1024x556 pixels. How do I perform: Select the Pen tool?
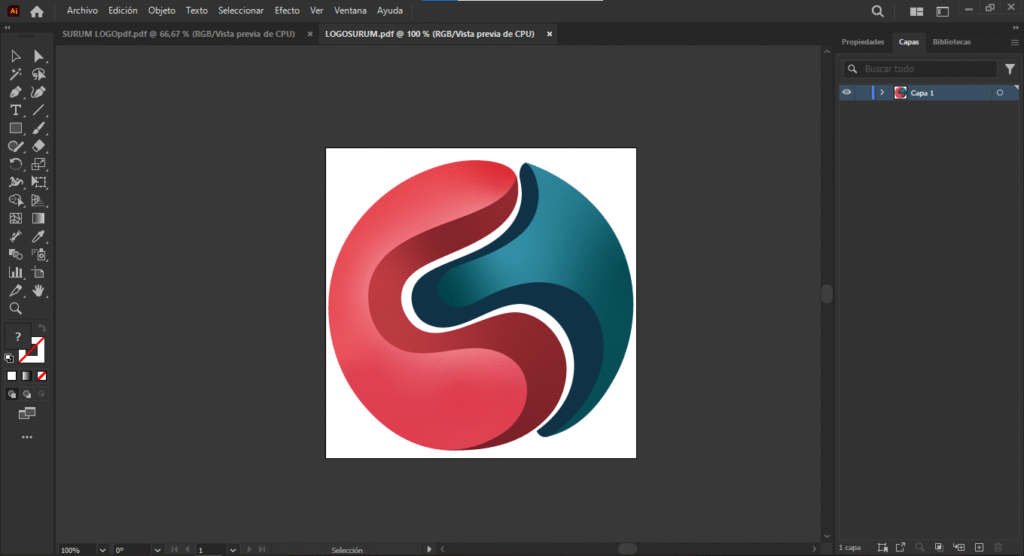(x=16, y=92)
